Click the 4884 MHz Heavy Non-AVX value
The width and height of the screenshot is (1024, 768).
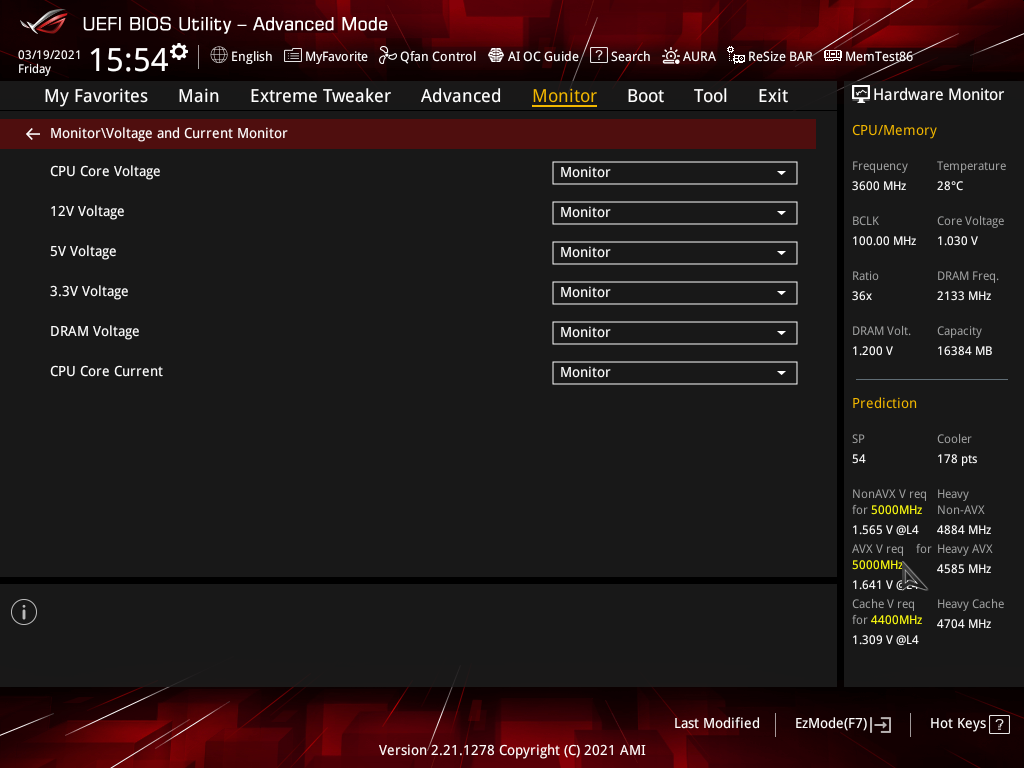click(964, 530)
